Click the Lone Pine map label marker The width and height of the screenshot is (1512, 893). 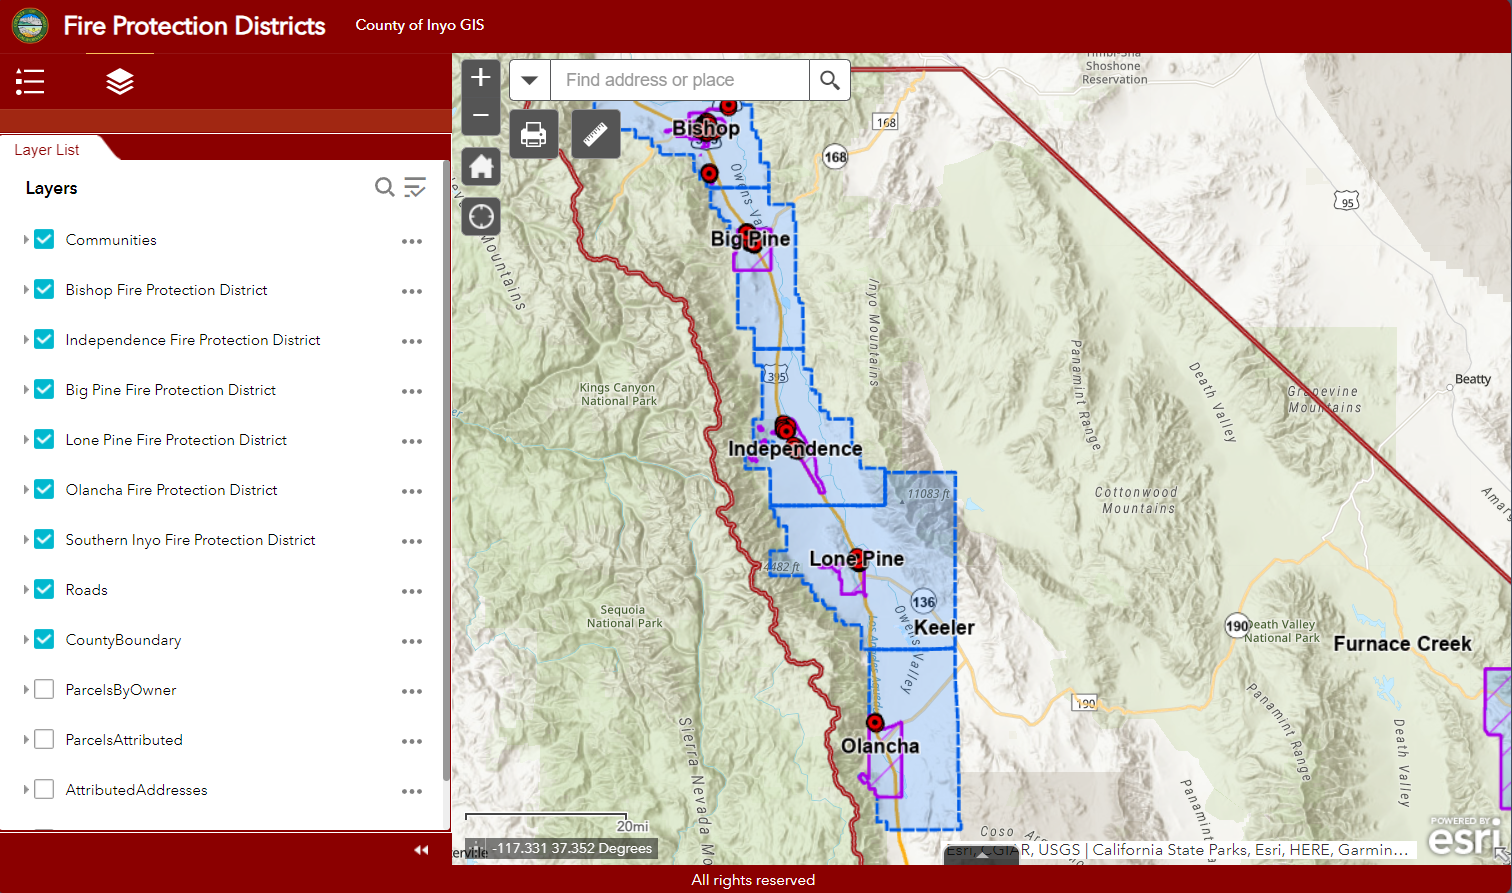coord(858,559)
